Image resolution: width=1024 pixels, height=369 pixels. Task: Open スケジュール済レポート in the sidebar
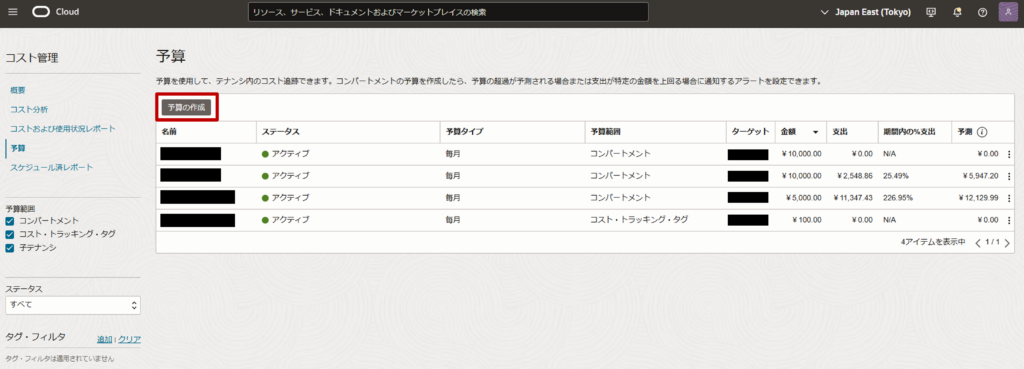click(52, 167)
